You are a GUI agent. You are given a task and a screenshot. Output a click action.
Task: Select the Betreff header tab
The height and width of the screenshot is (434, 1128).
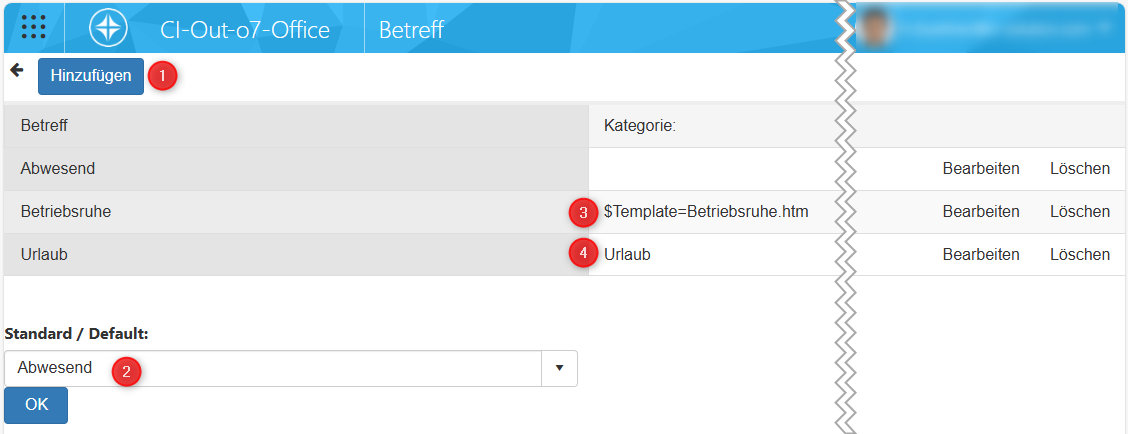tap(411, 30)
